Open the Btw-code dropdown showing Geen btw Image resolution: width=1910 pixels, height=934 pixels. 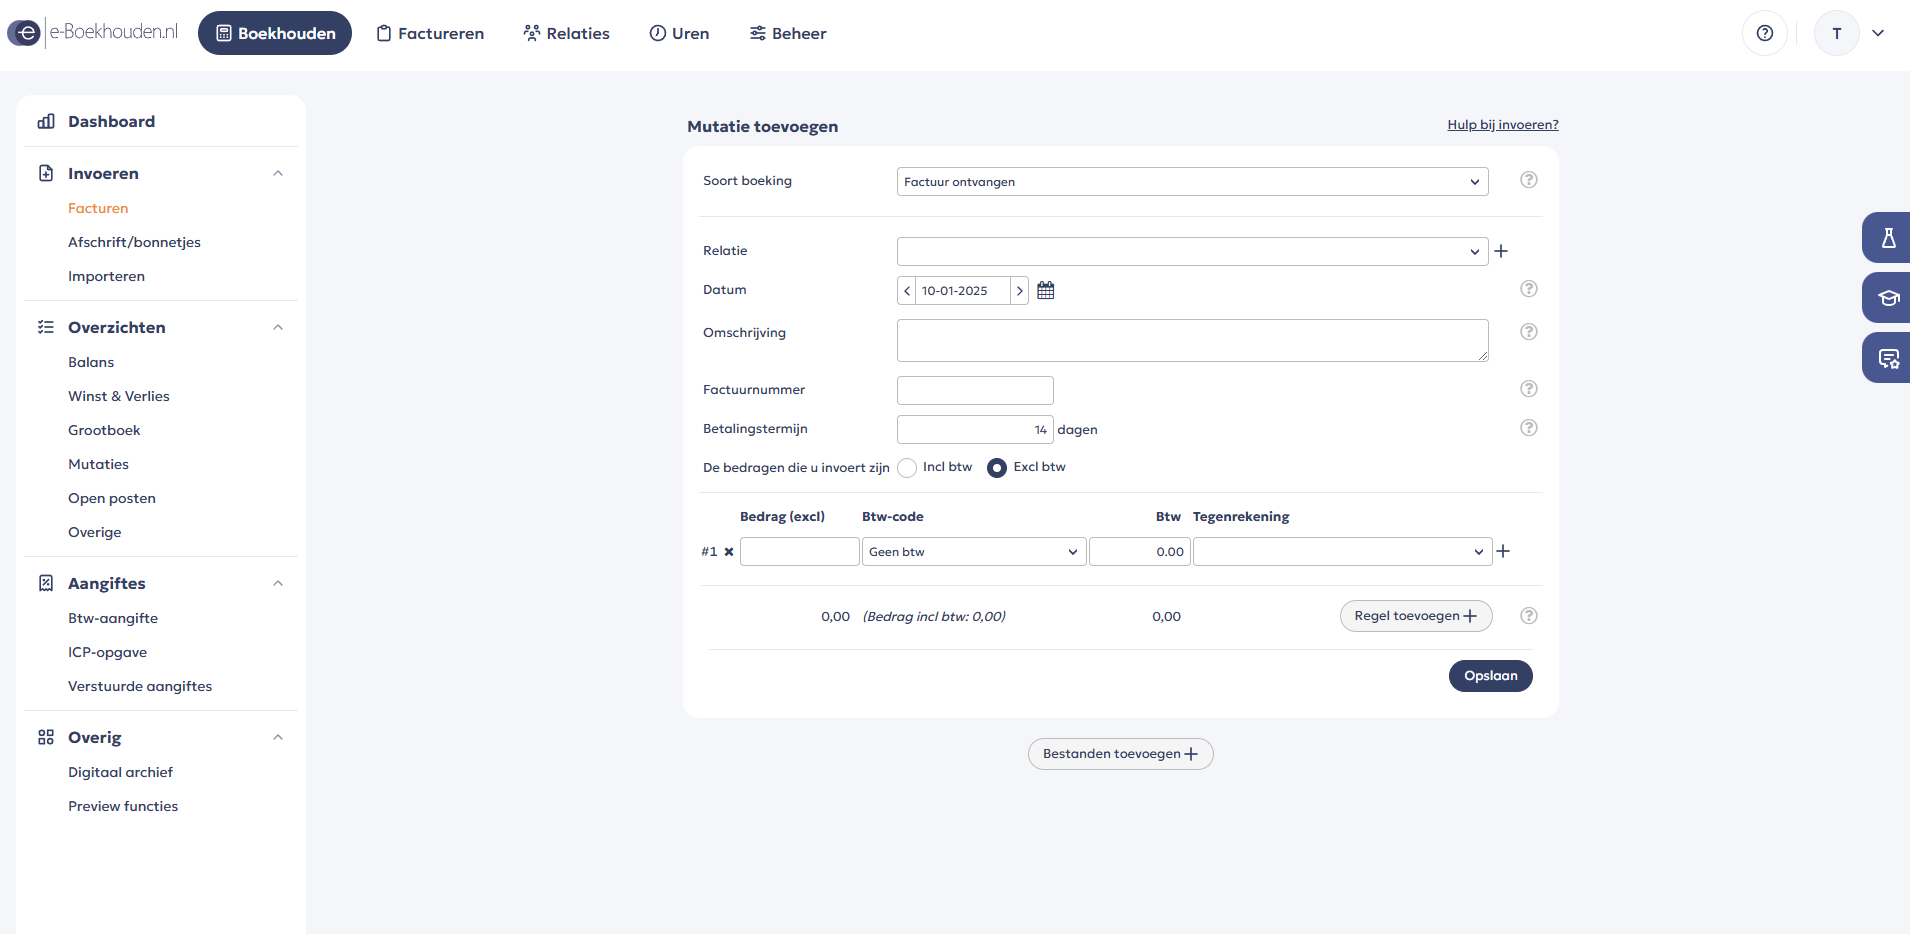click(973, 552)
